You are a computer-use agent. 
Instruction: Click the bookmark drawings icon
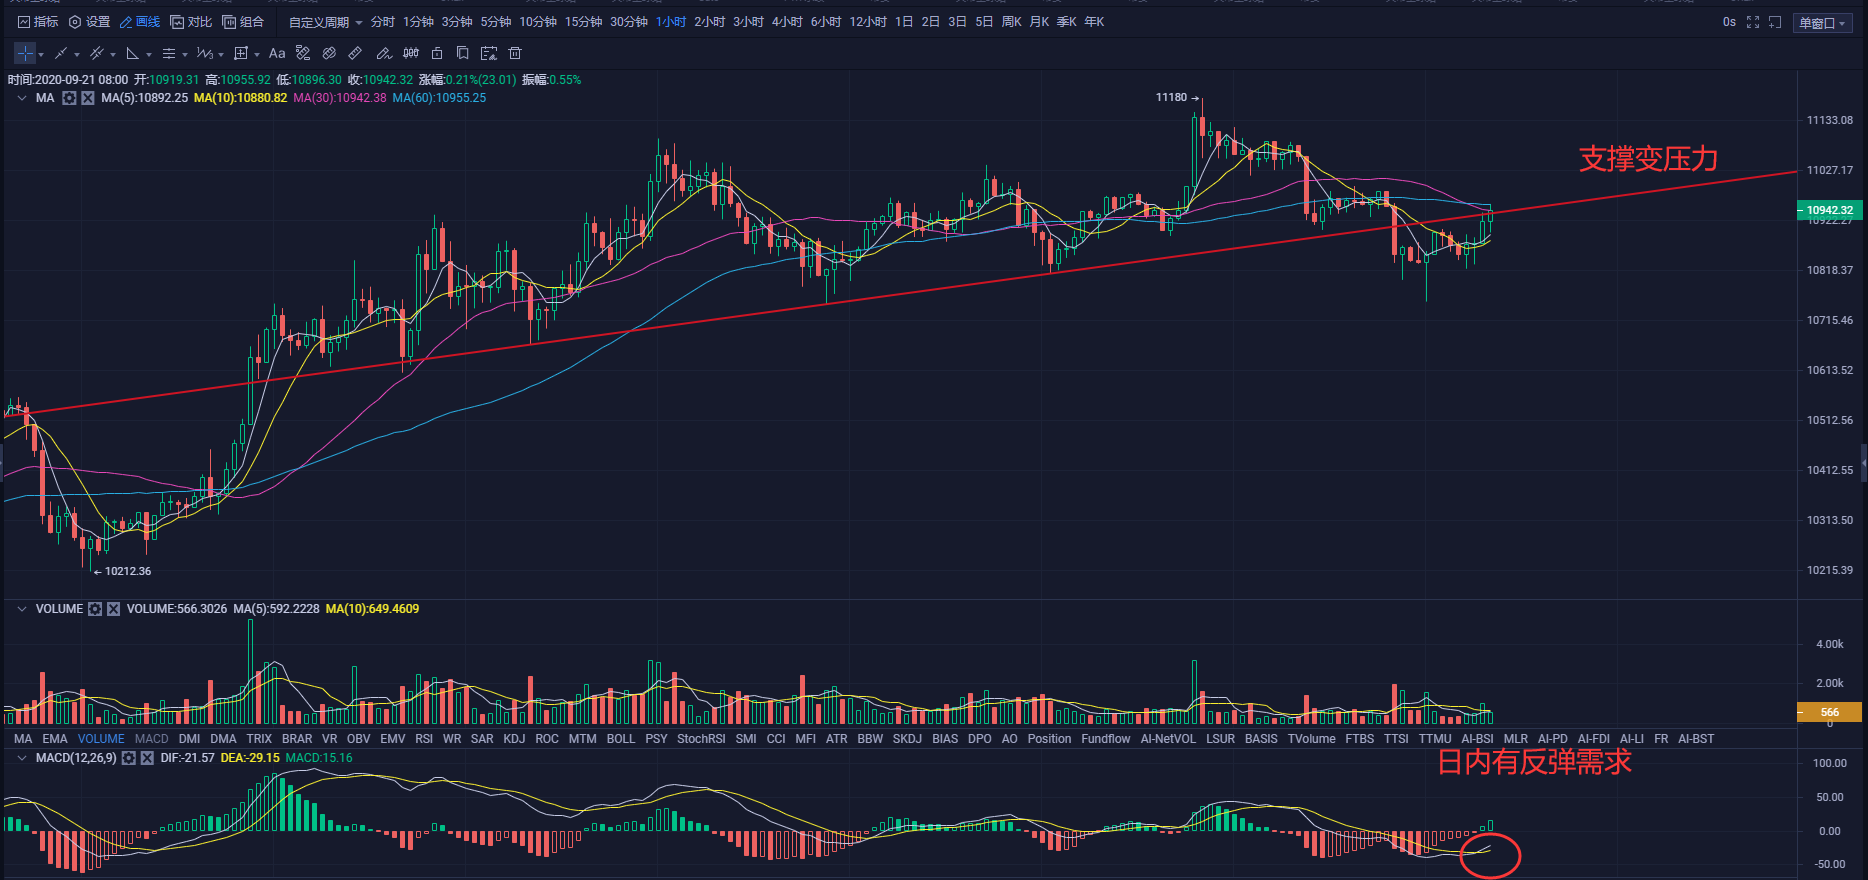[462, 53]
